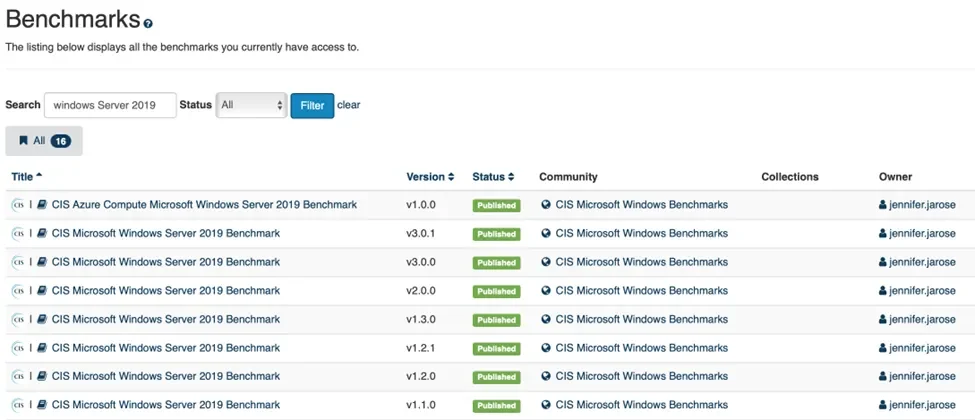975x420 pixels.
Task: Open the v1.2.0 Windows Server 2019 Benchmark link
Action: 165,376
